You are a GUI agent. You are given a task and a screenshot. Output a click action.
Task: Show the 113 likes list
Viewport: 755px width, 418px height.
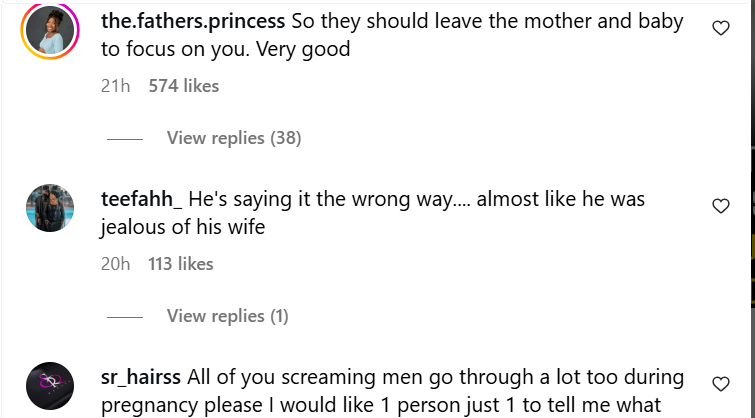tap(181, 264)
